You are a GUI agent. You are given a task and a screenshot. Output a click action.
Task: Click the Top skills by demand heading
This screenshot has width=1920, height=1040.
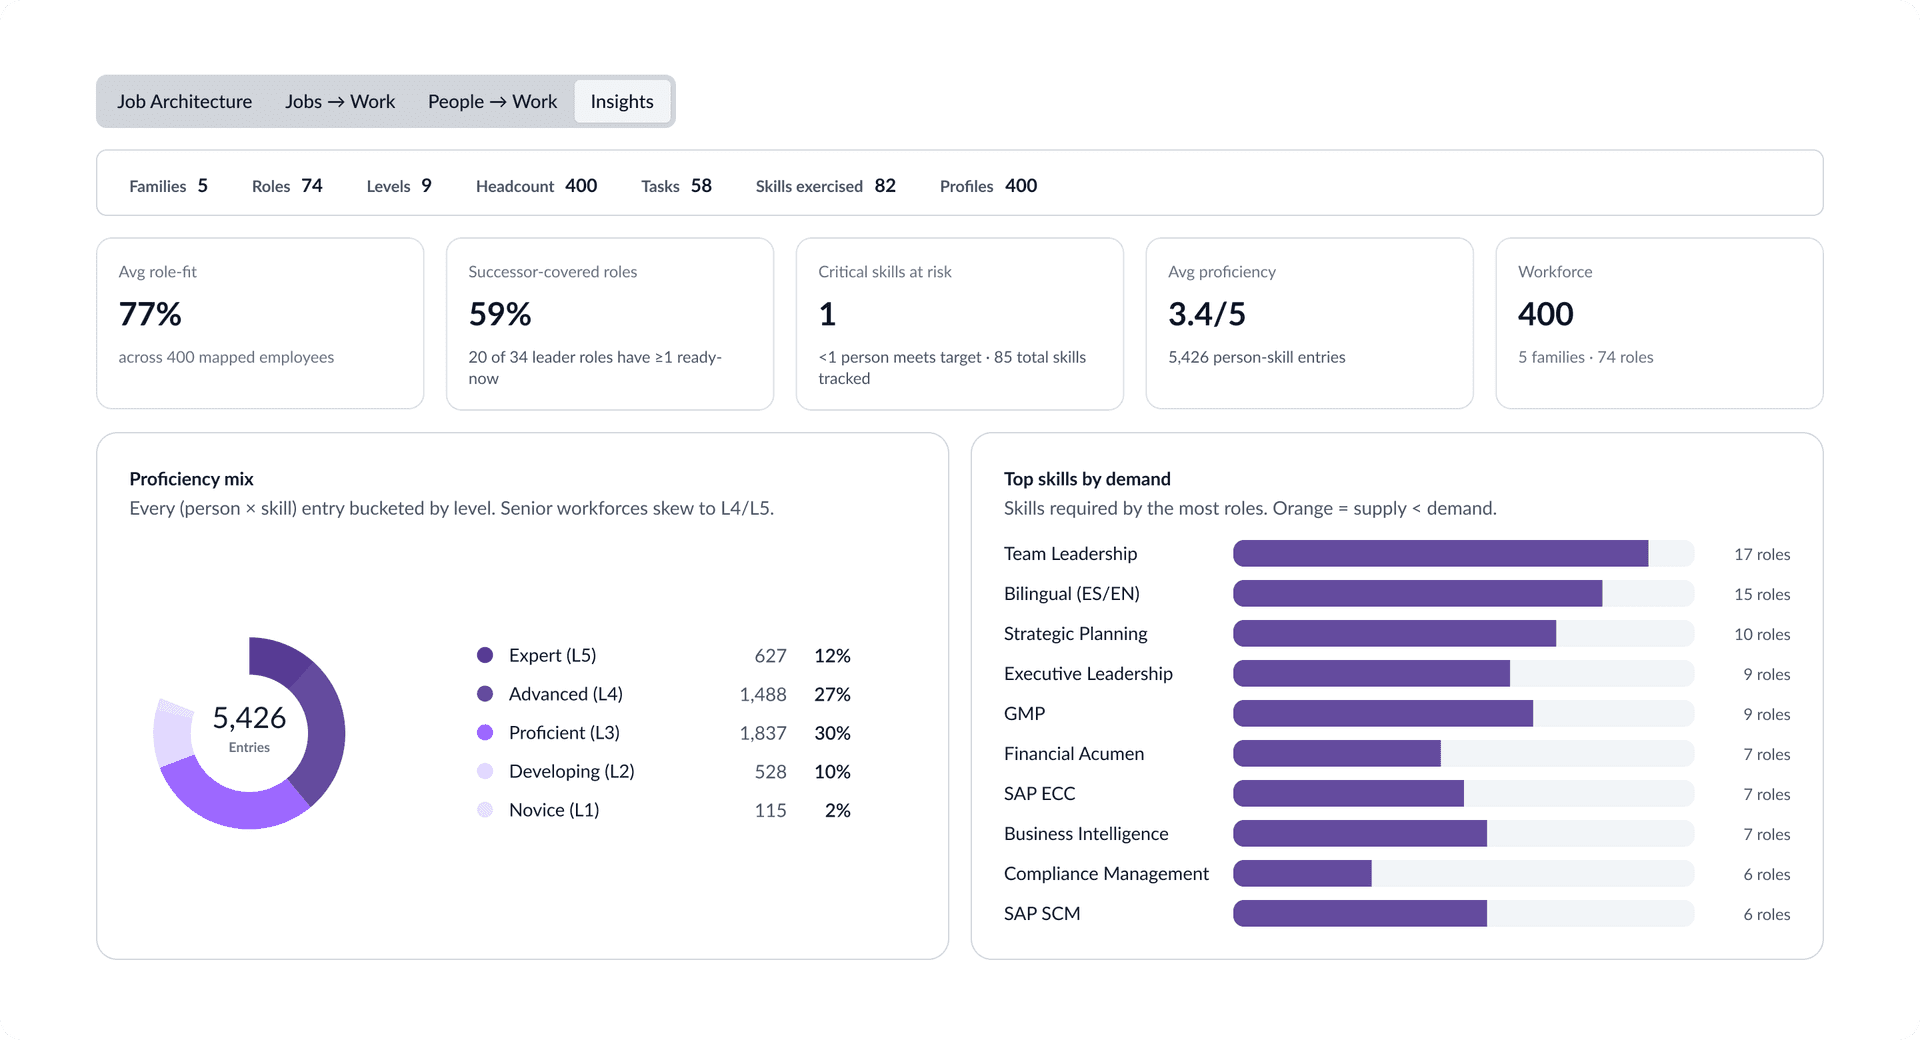click(1087, 479)
